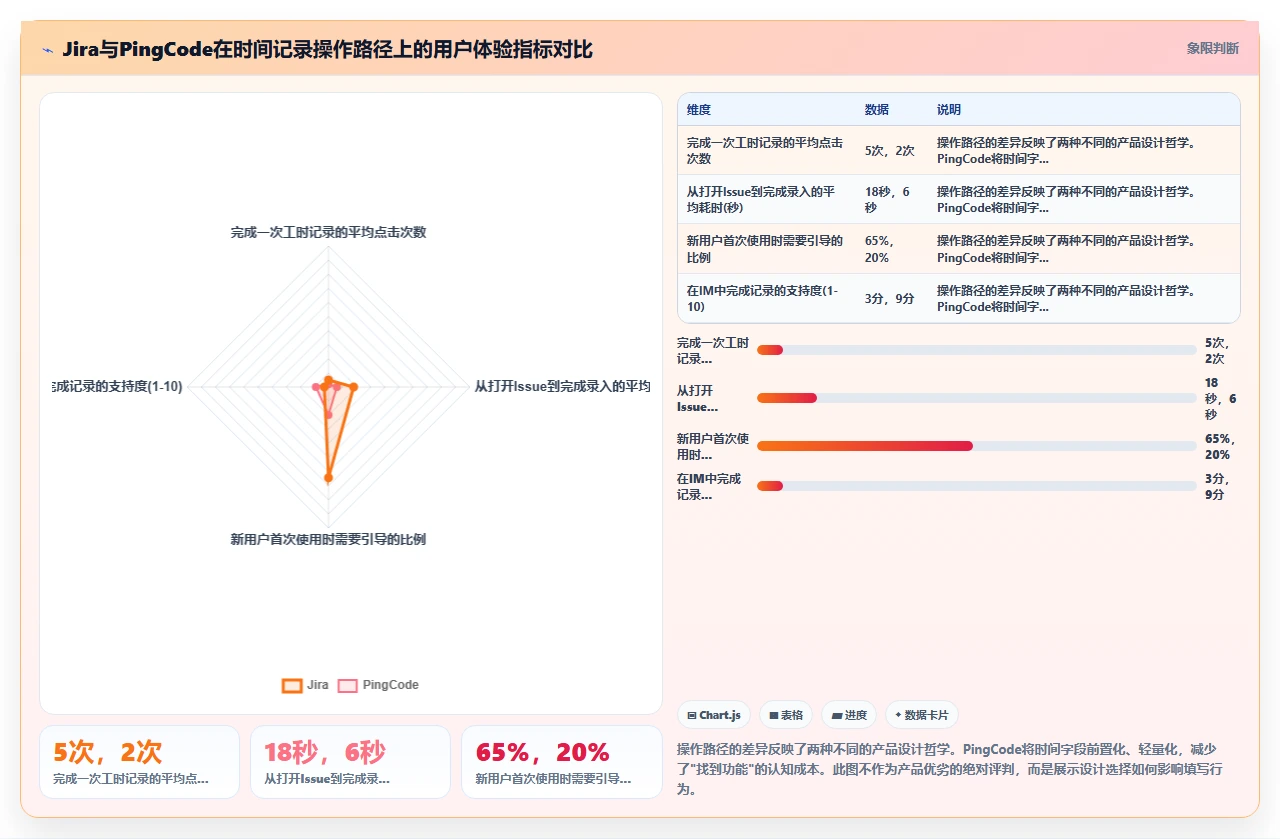
Task: Click the 在IM中完成记录 progress bar
Action: 976,486
